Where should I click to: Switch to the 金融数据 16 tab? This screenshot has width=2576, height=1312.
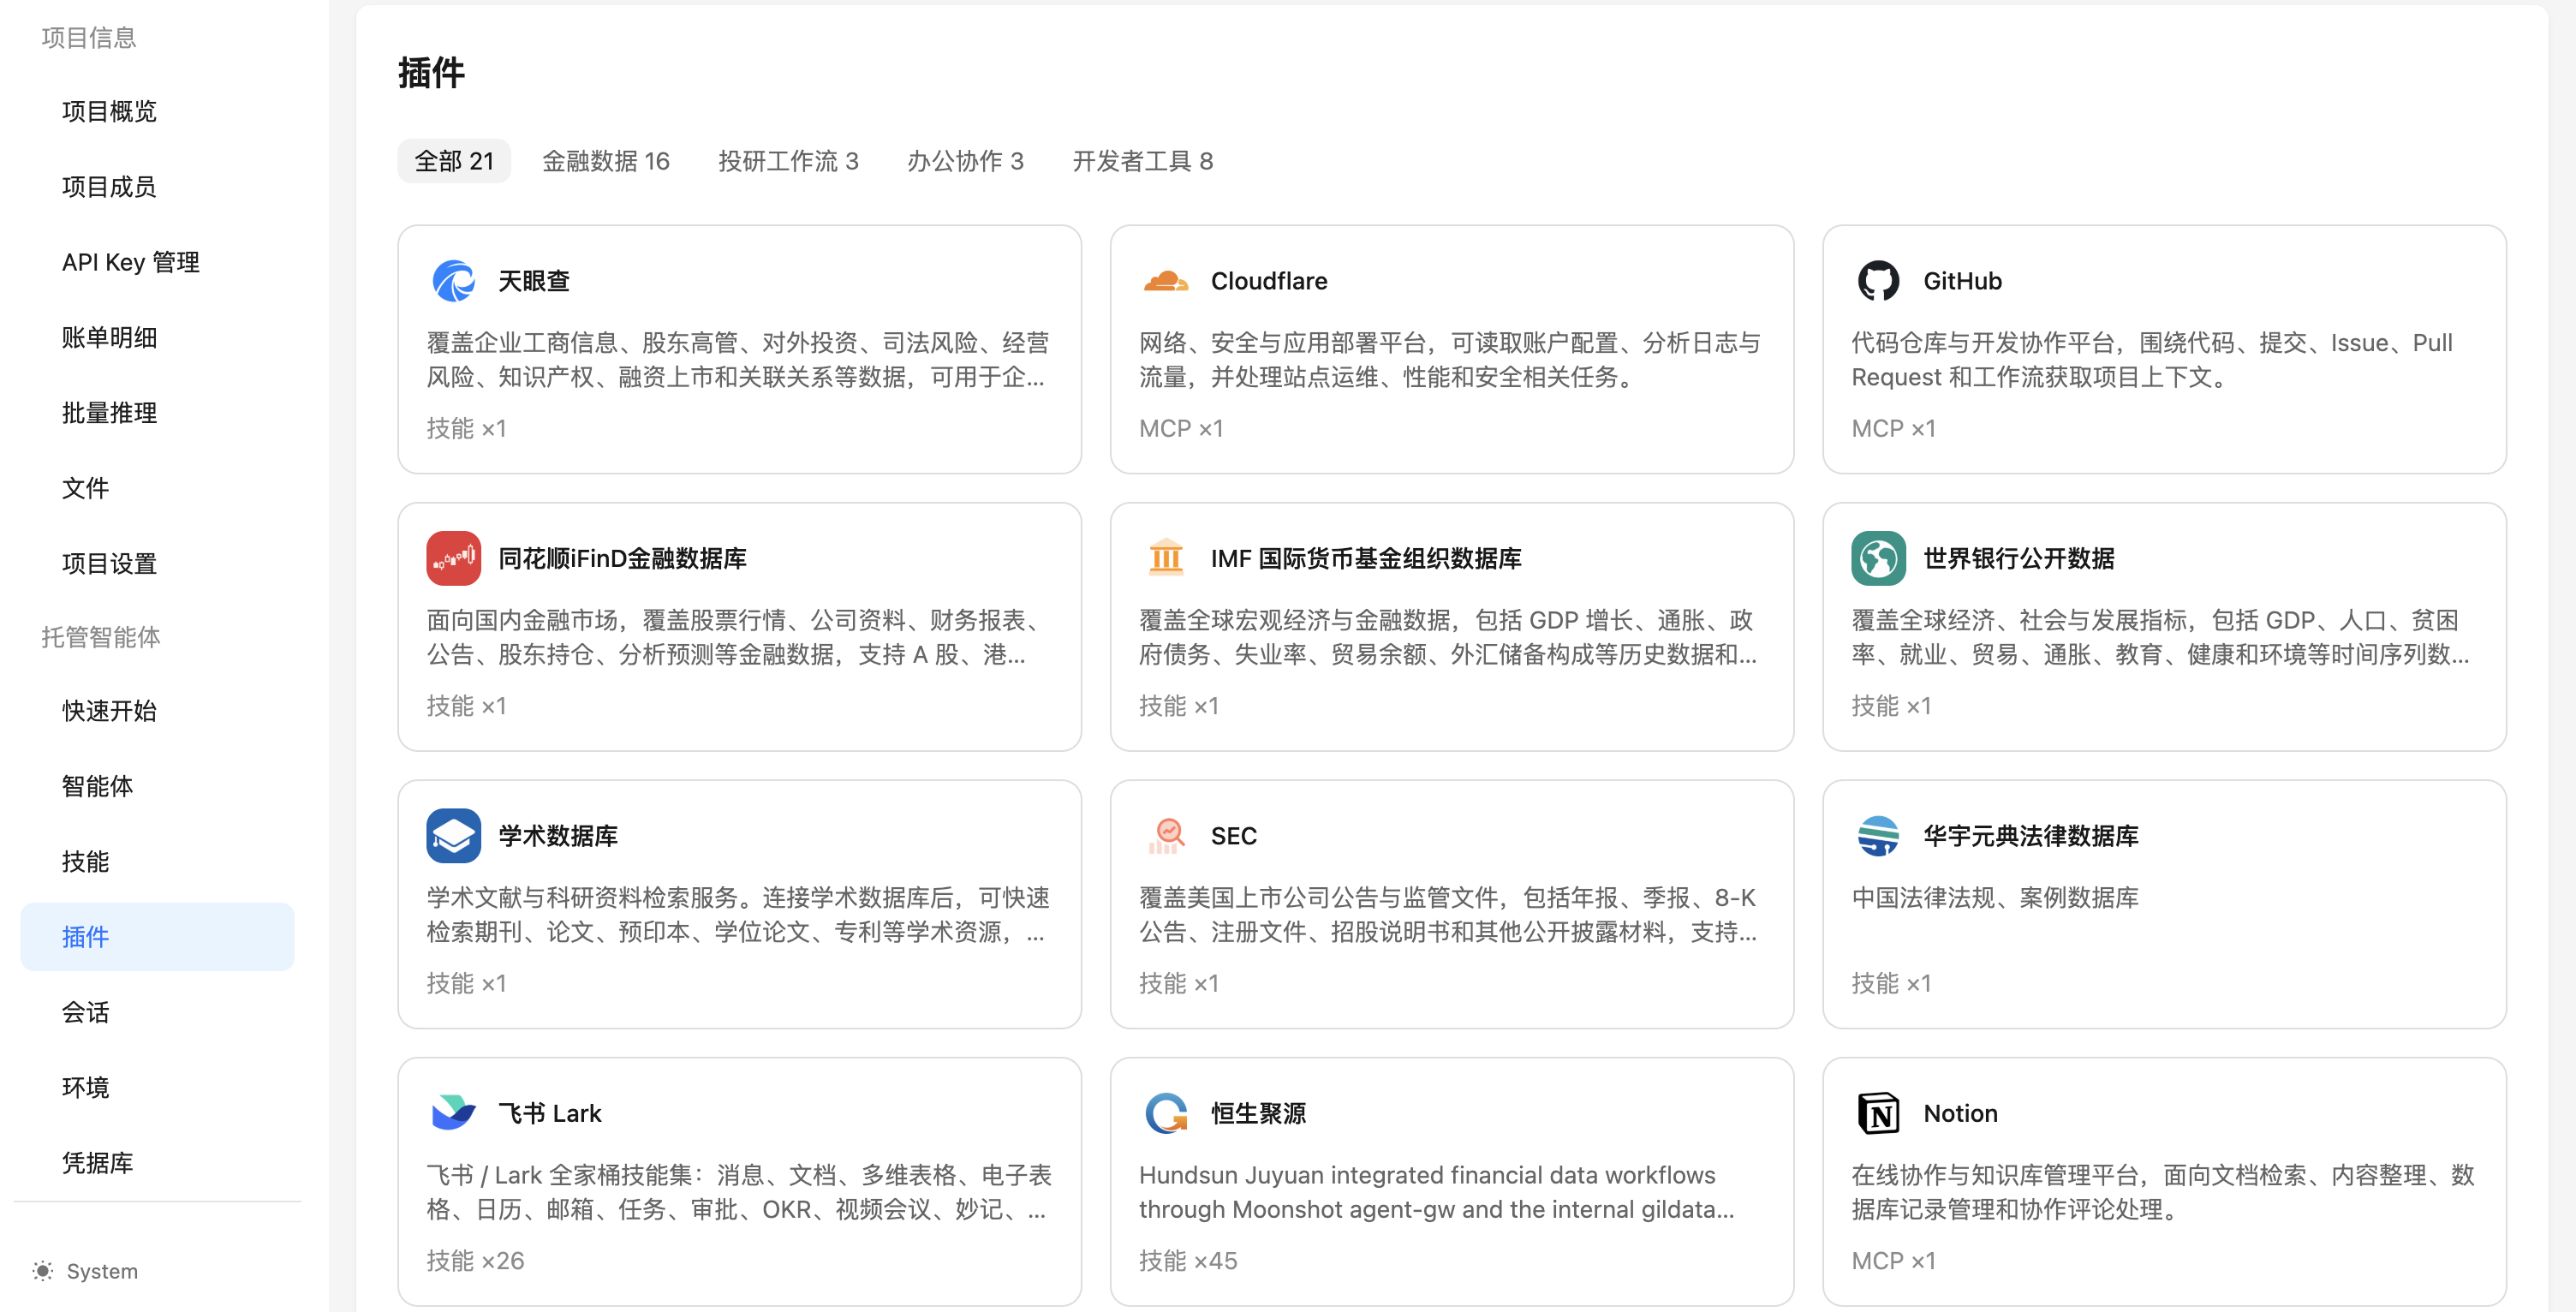[x=606, y=161]
